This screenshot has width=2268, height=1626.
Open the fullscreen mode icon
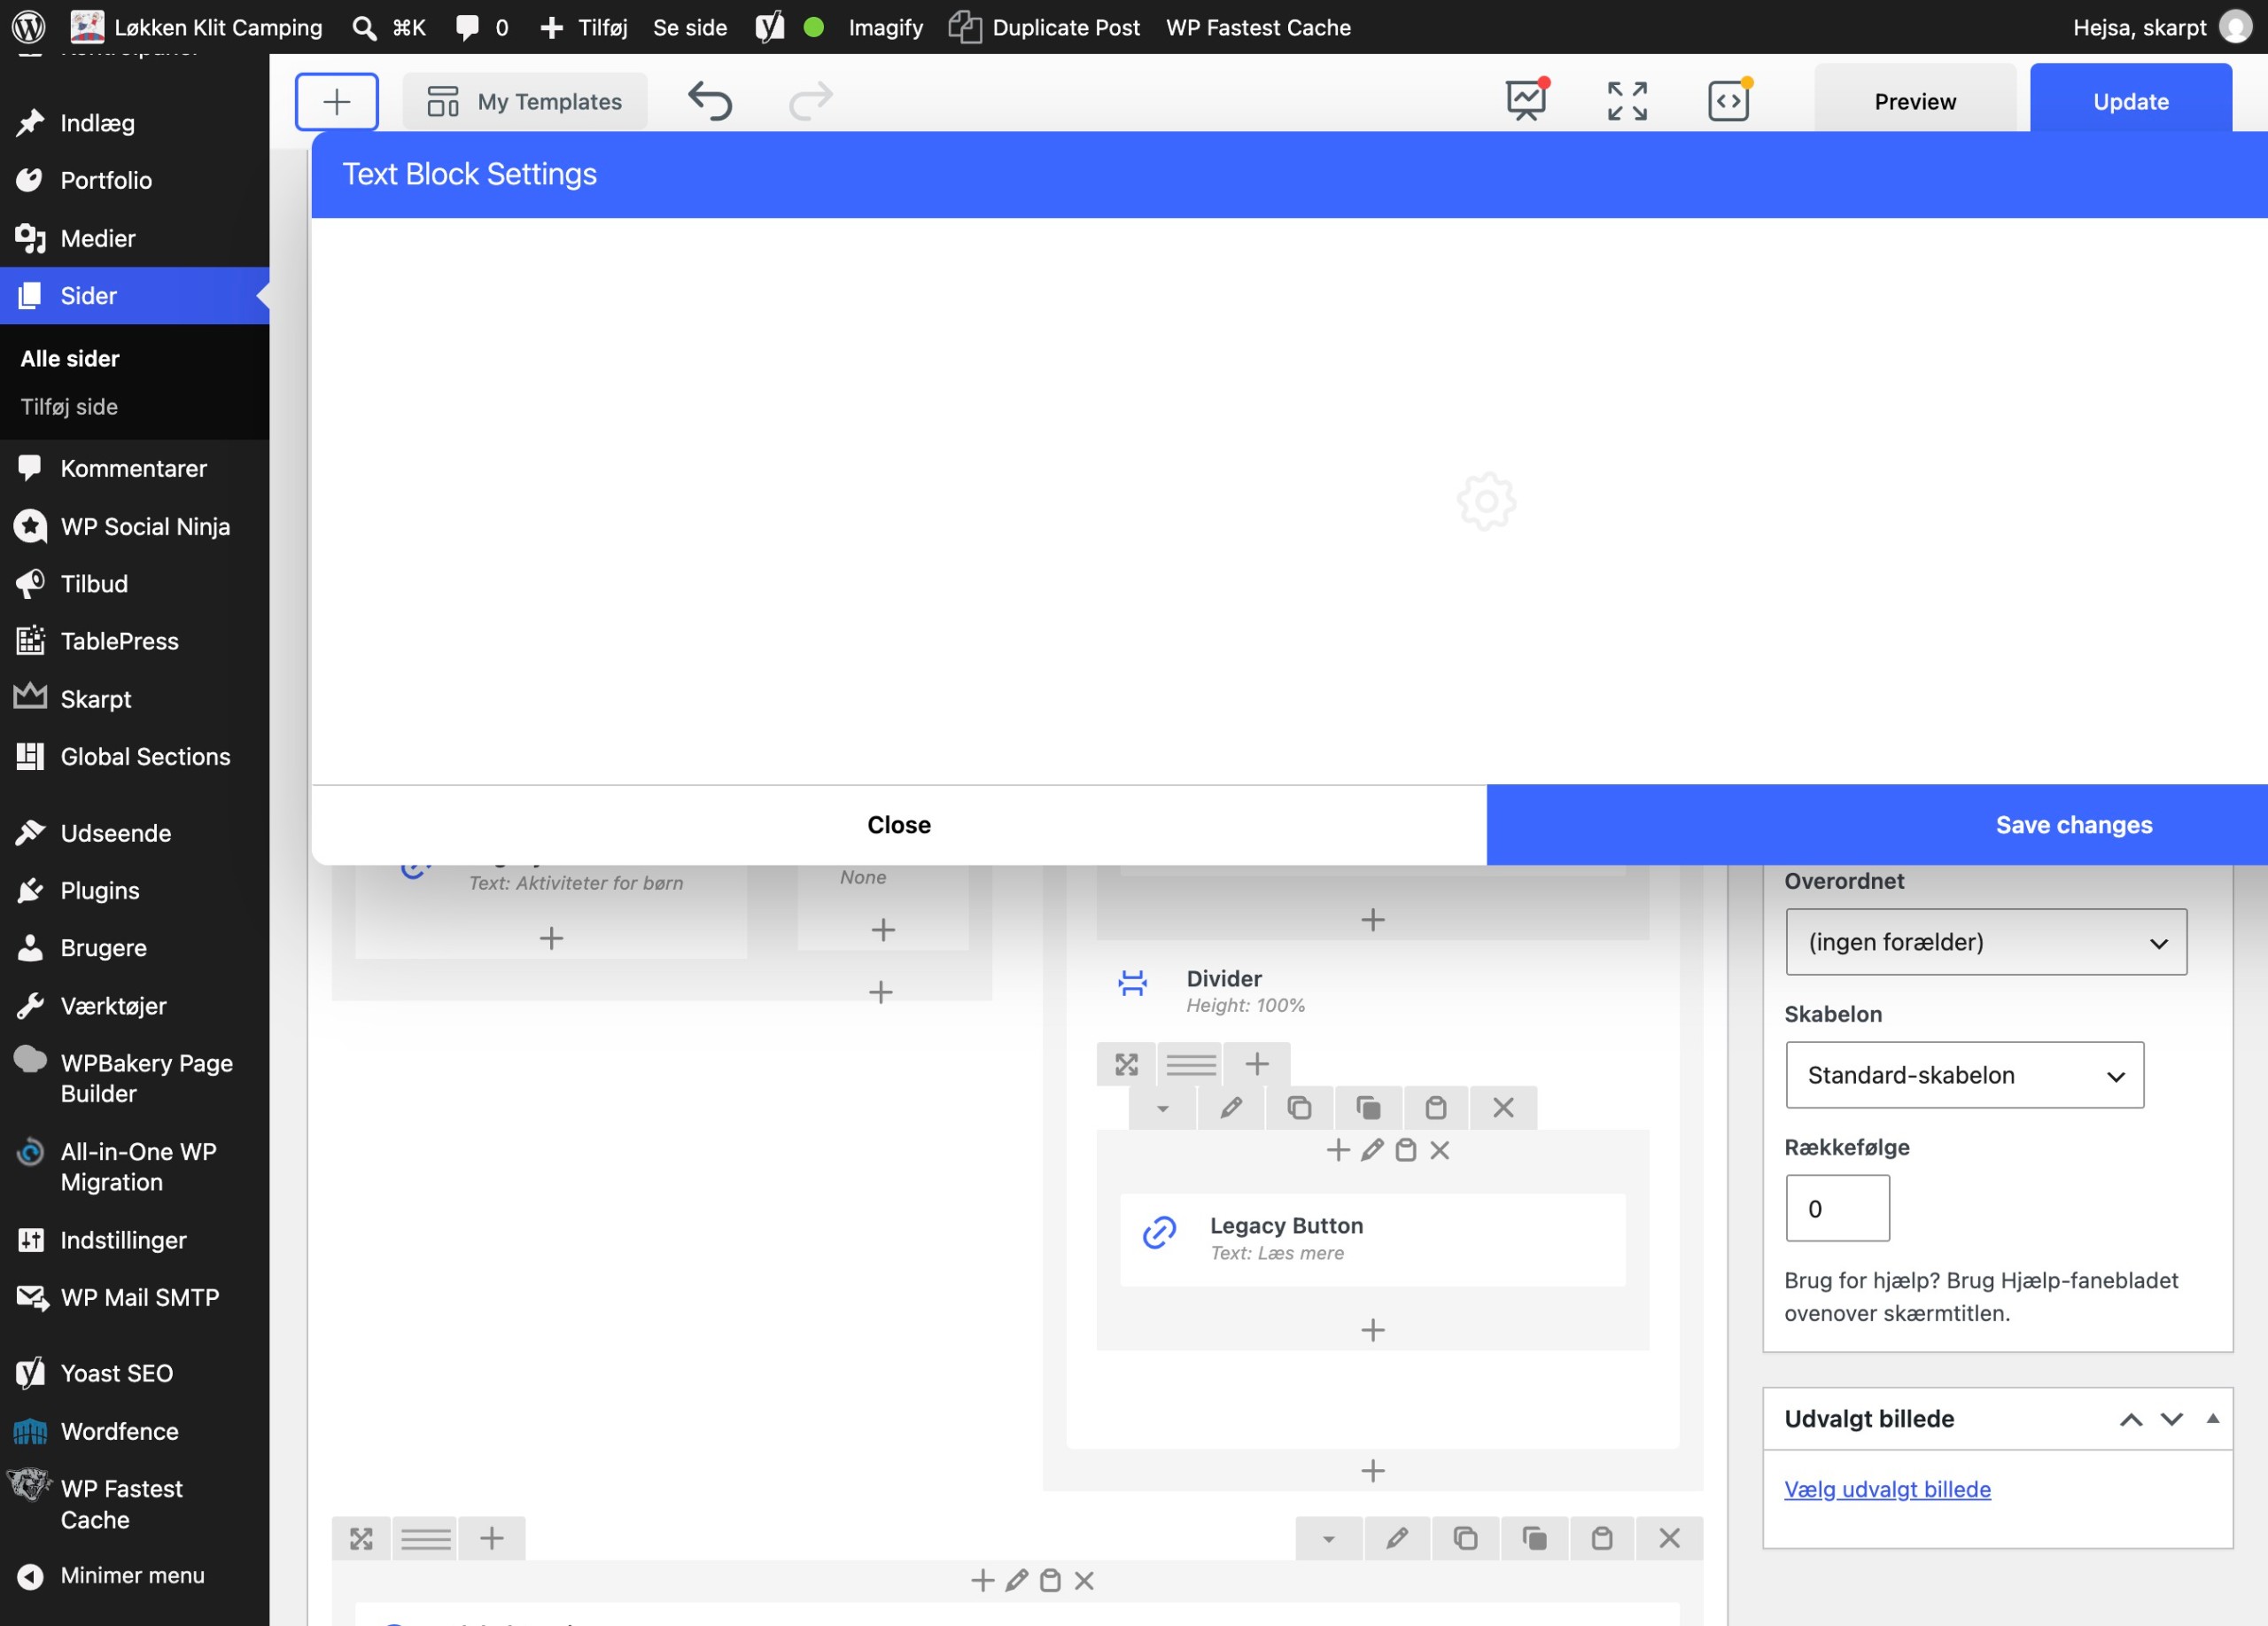pyautogui.click(x=1627, y=101)
